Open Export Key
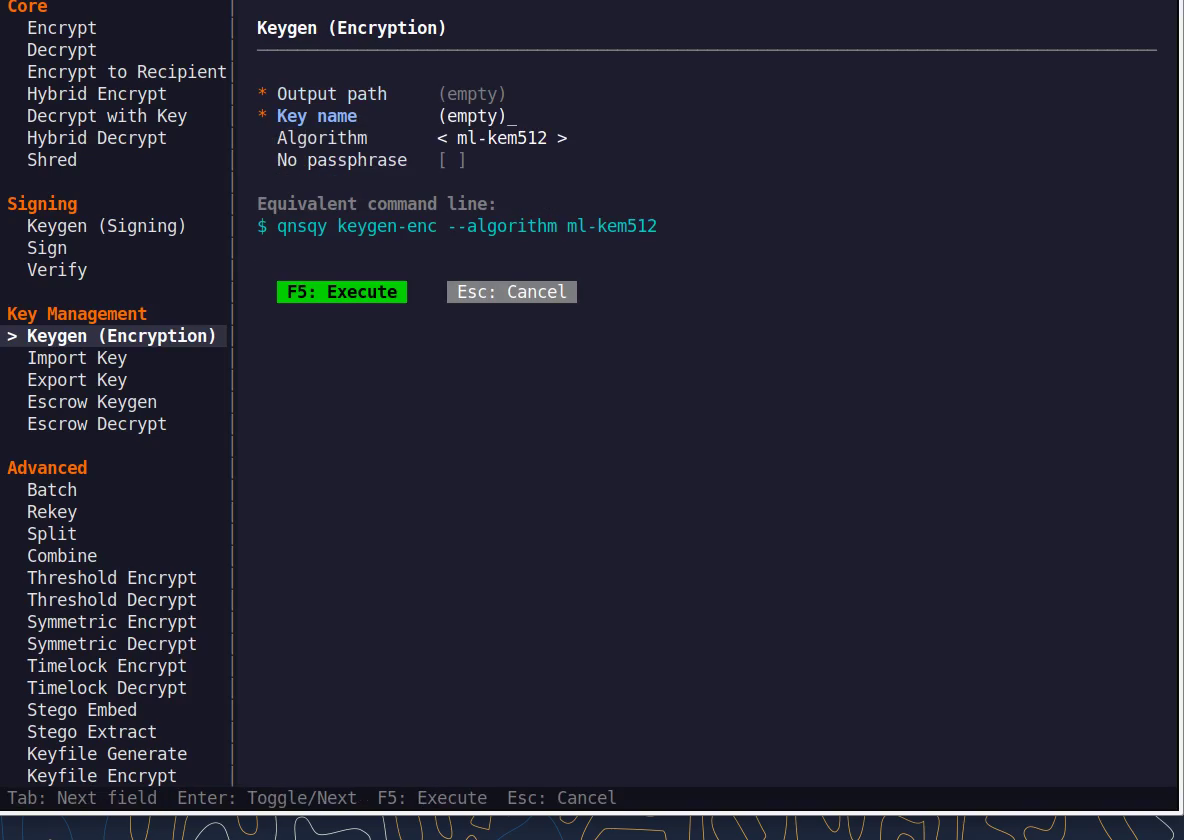The height and width of the screenshot is (840, 1184). click(77, 379)
